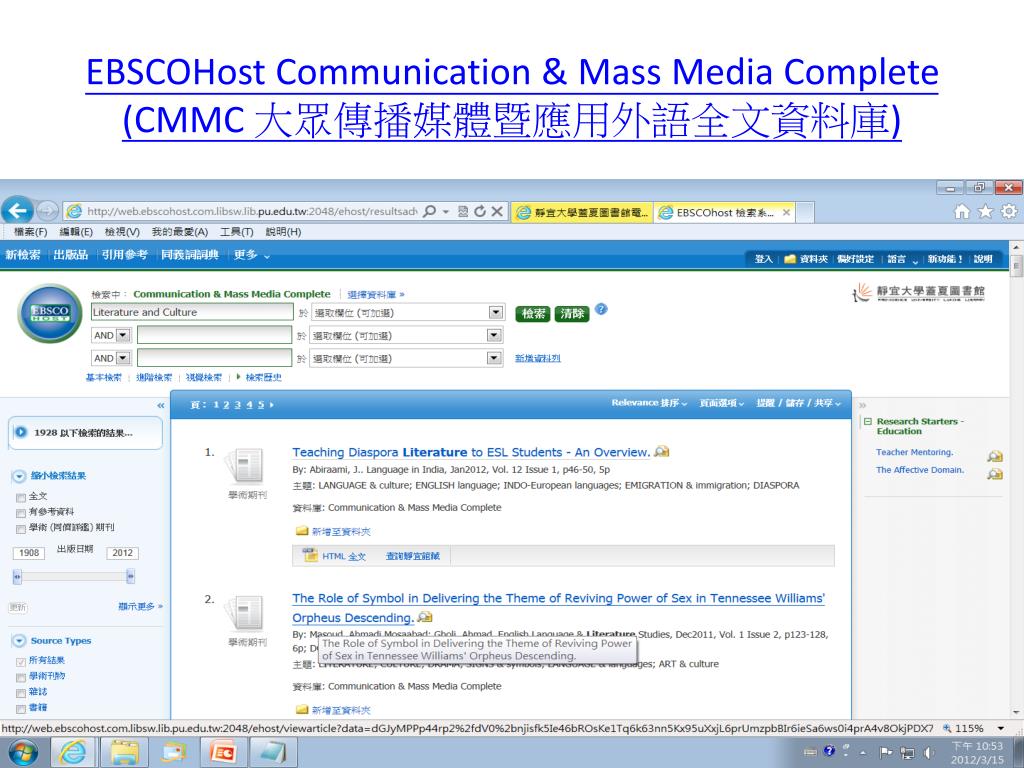Click the EBSCO Host logo
The image size is (1024, 768).
pyautogui.click(x=50, y=313)
